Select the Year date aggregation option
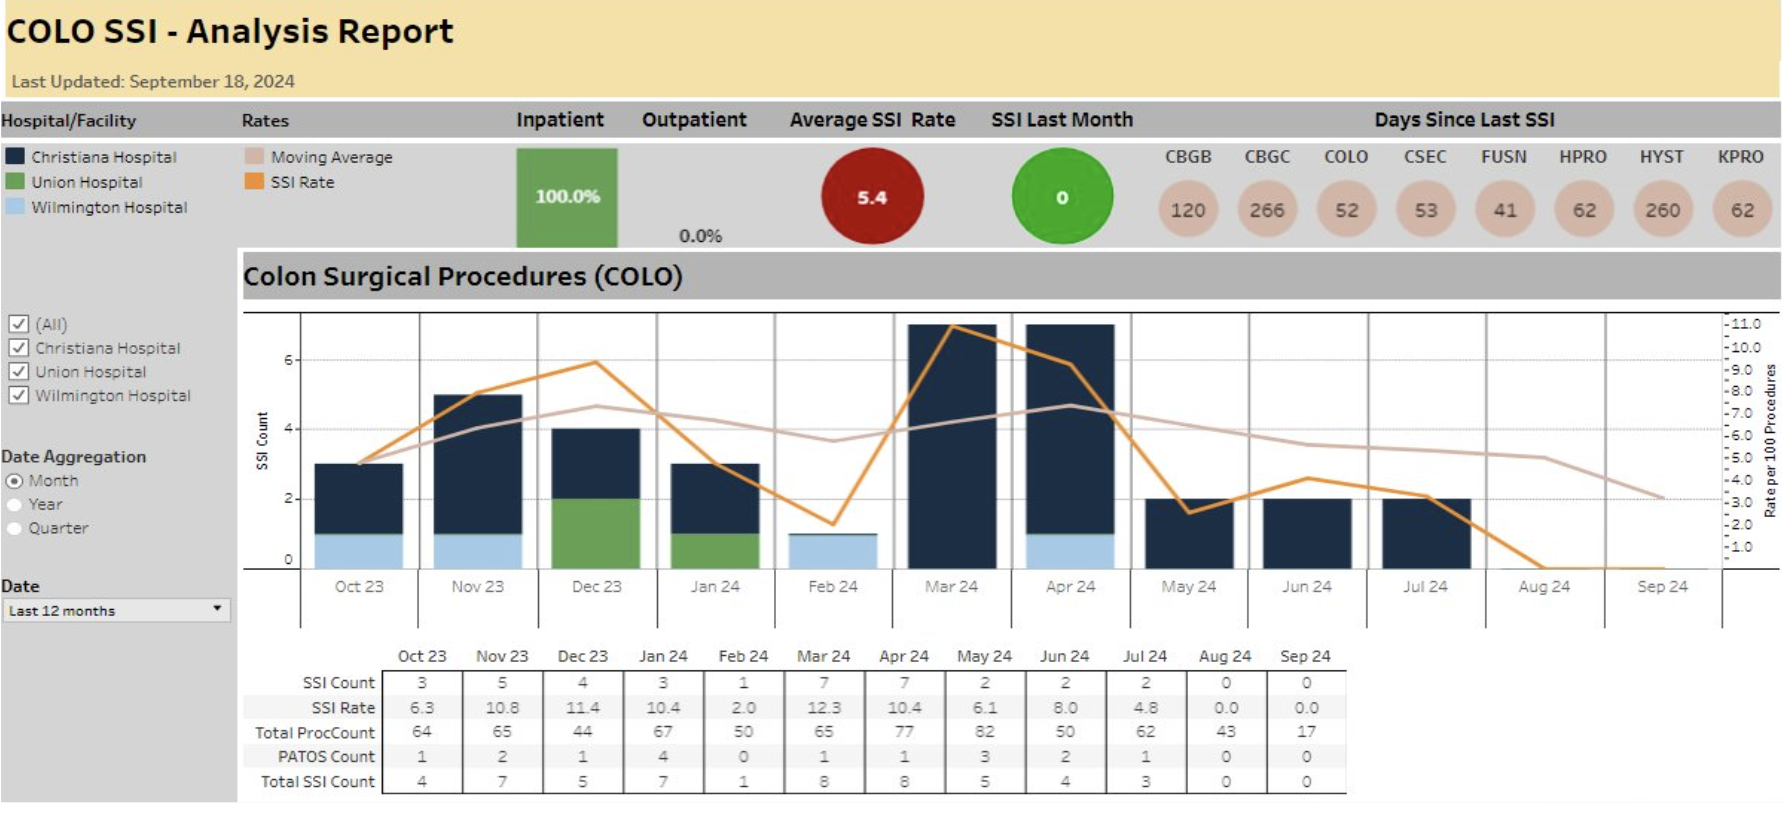Viewport: 1782px width, 826px height. [x=15, y=505]
